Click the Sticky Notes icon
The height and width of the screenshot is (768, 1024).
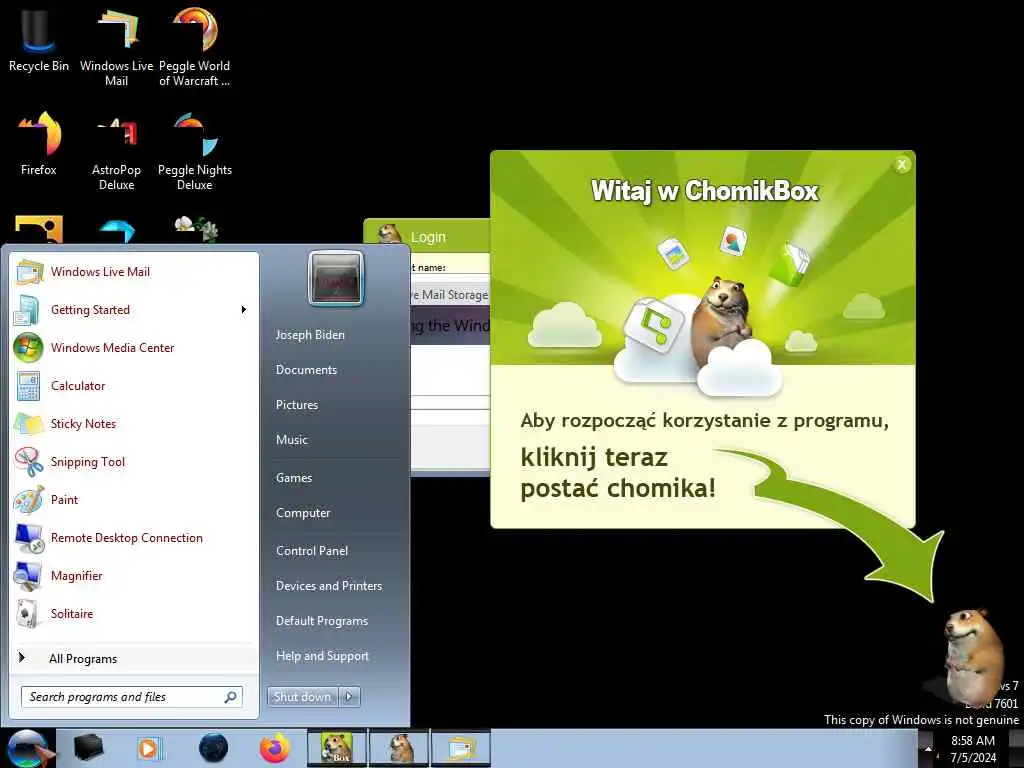coord(29,424)
